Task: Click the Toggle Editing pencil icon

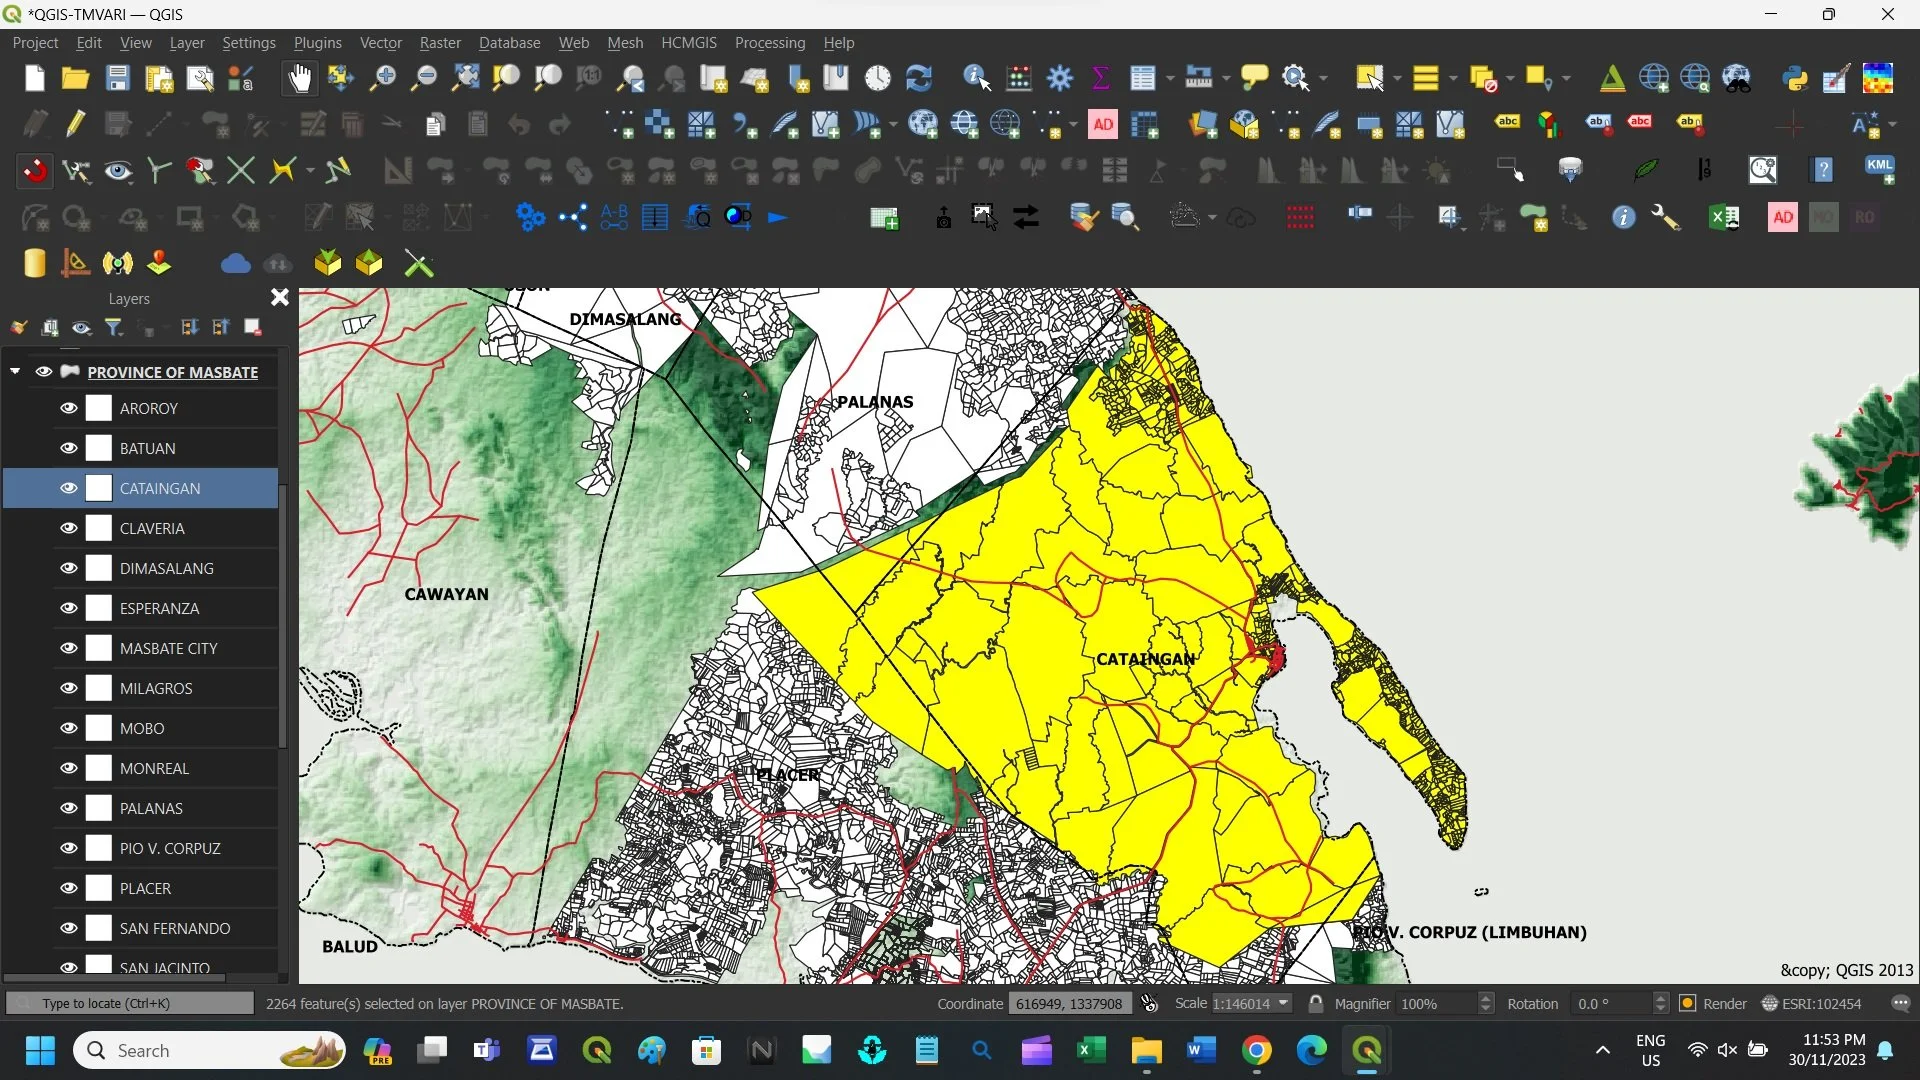Action: pos(76,124)
